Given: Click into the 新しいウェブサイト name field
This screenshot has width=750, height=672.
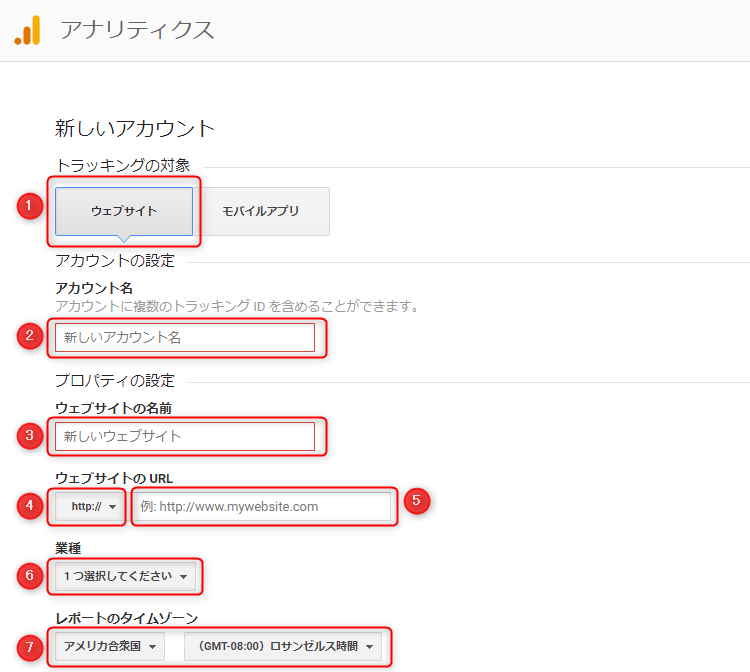Looking at the screenshot, I should pyautogui.click(x=185, y=436).
